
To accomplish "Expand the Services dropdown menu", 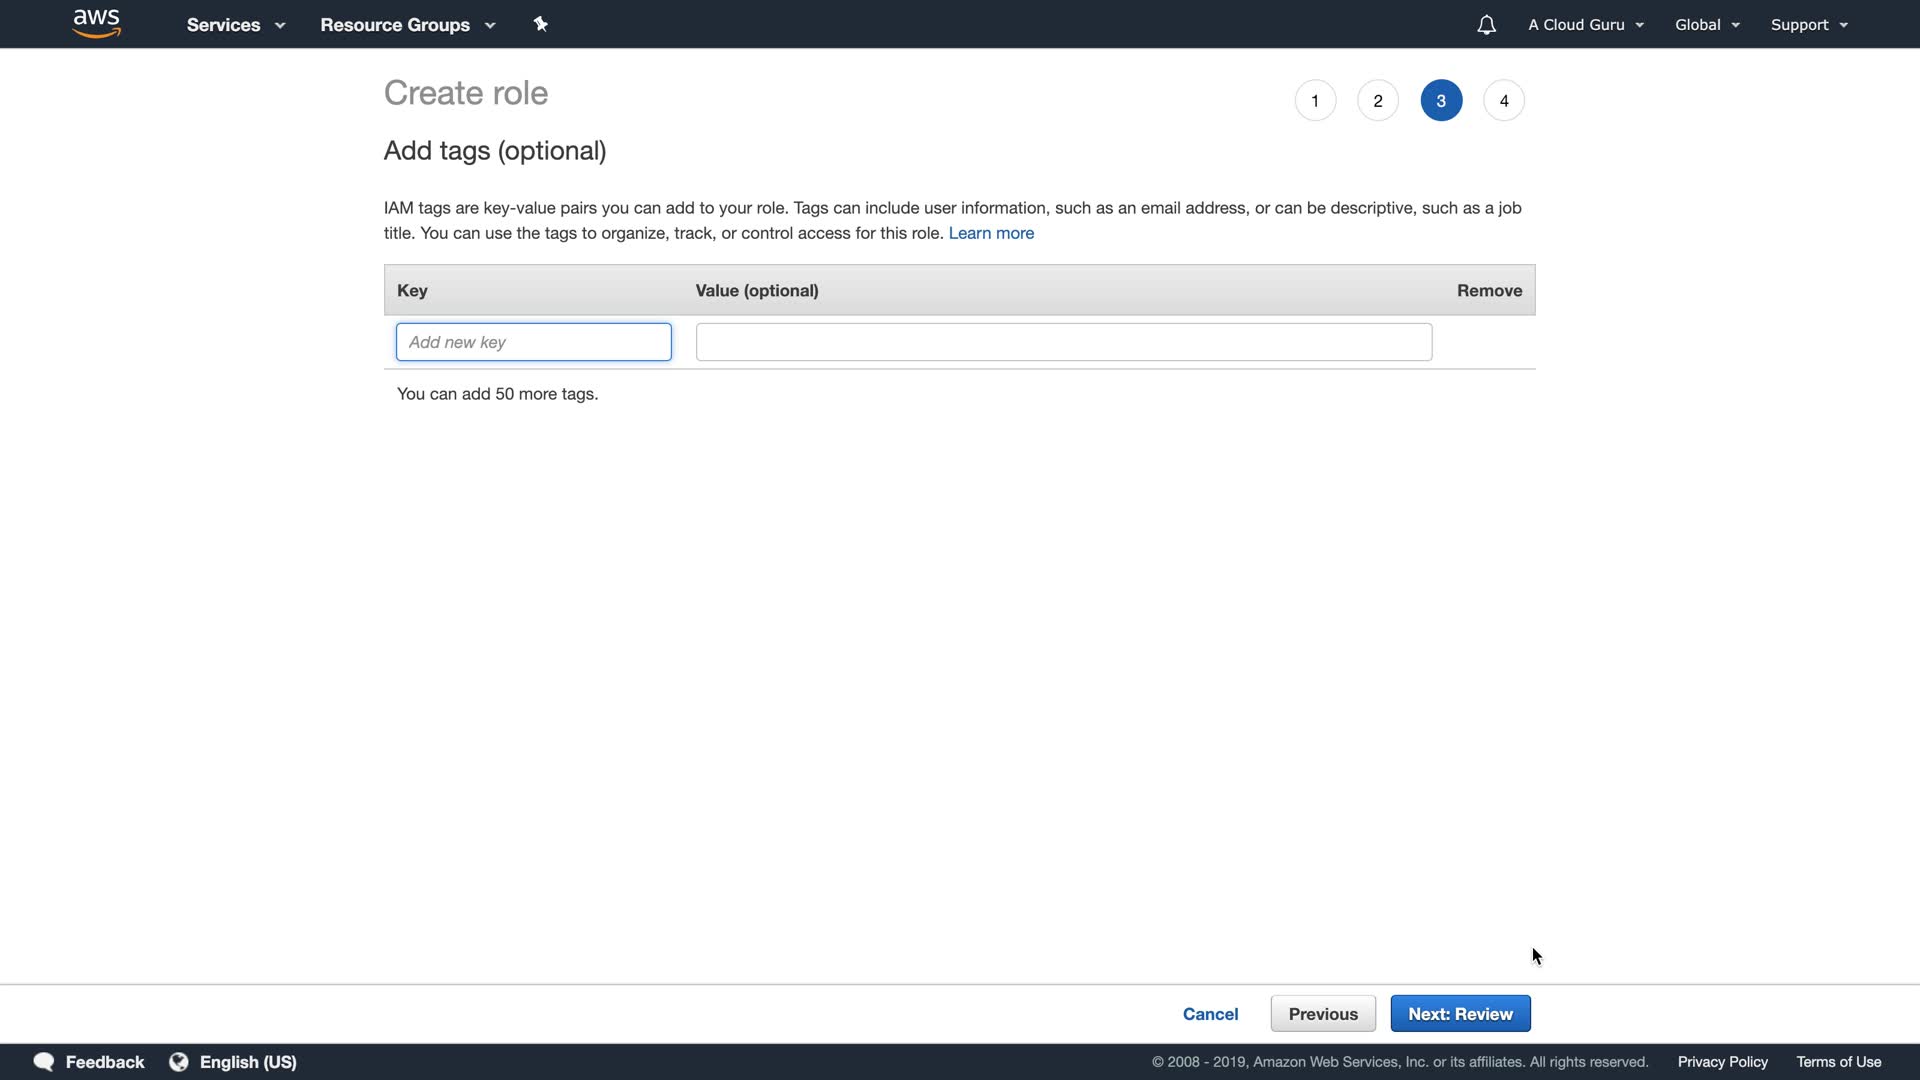I will [x=236, y=25].
